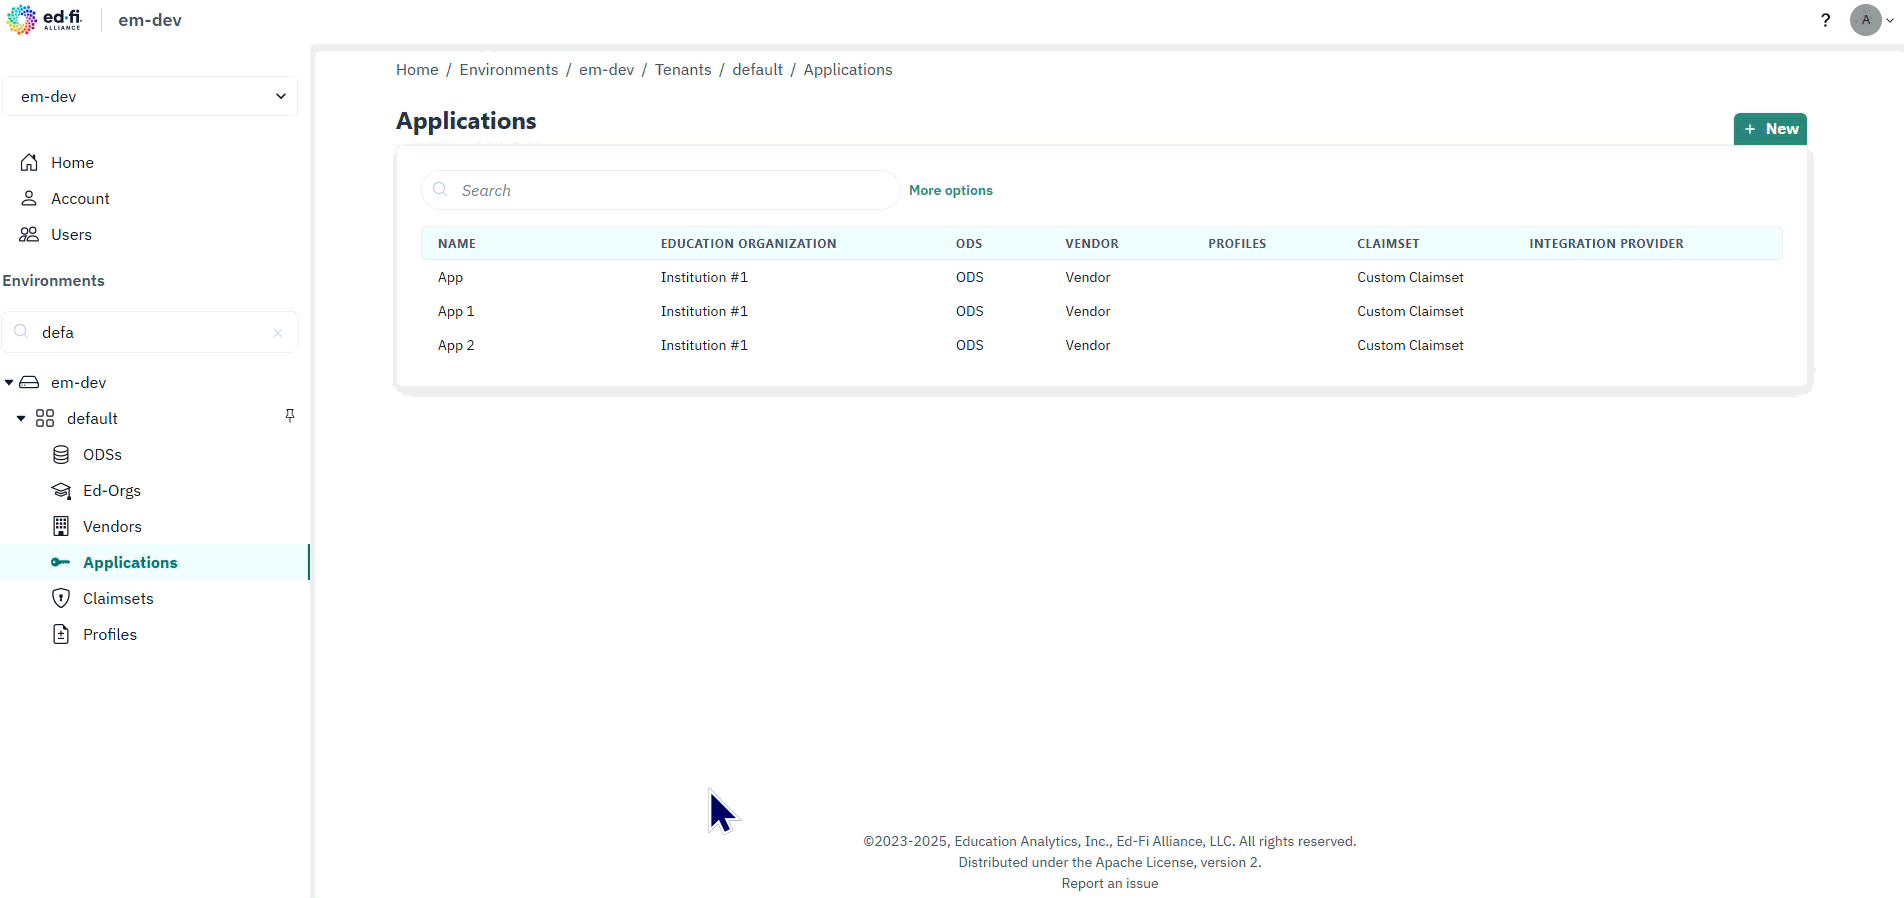The height and width of the screenshot is (898, 1904).
Task: Open the App 1 application name
Action: pos(456,311)
